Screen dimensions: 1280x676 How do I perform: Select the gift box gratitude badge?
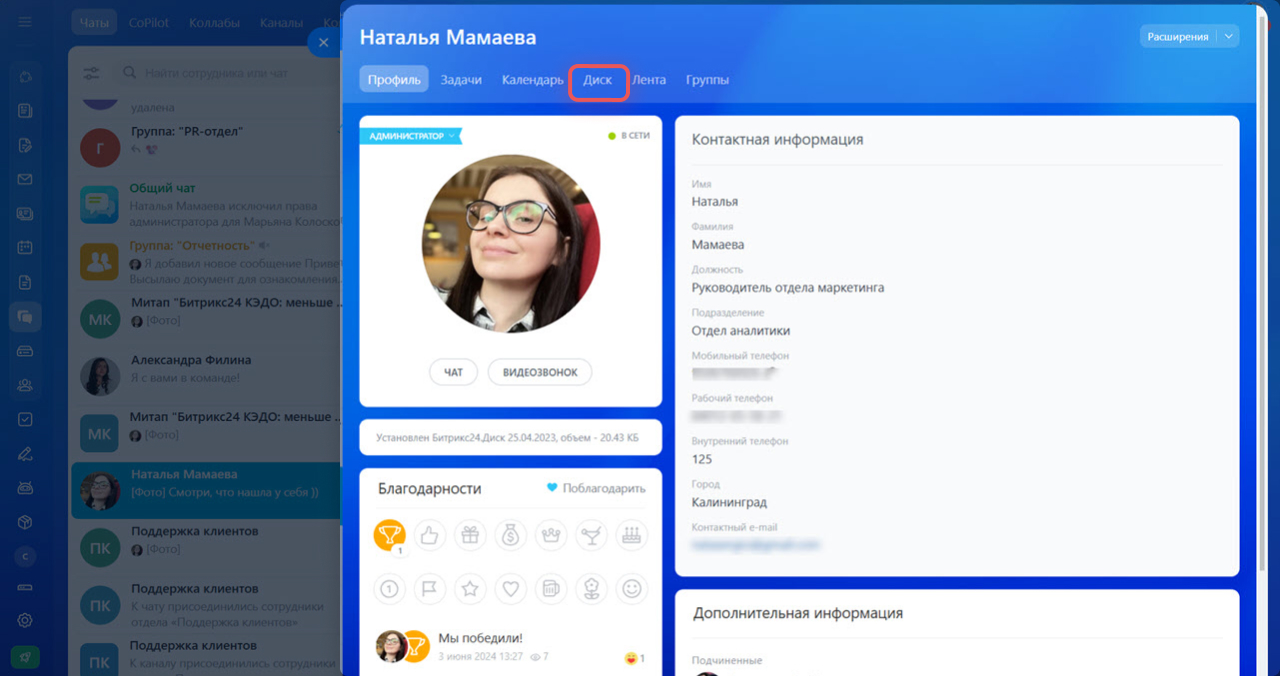470,535
